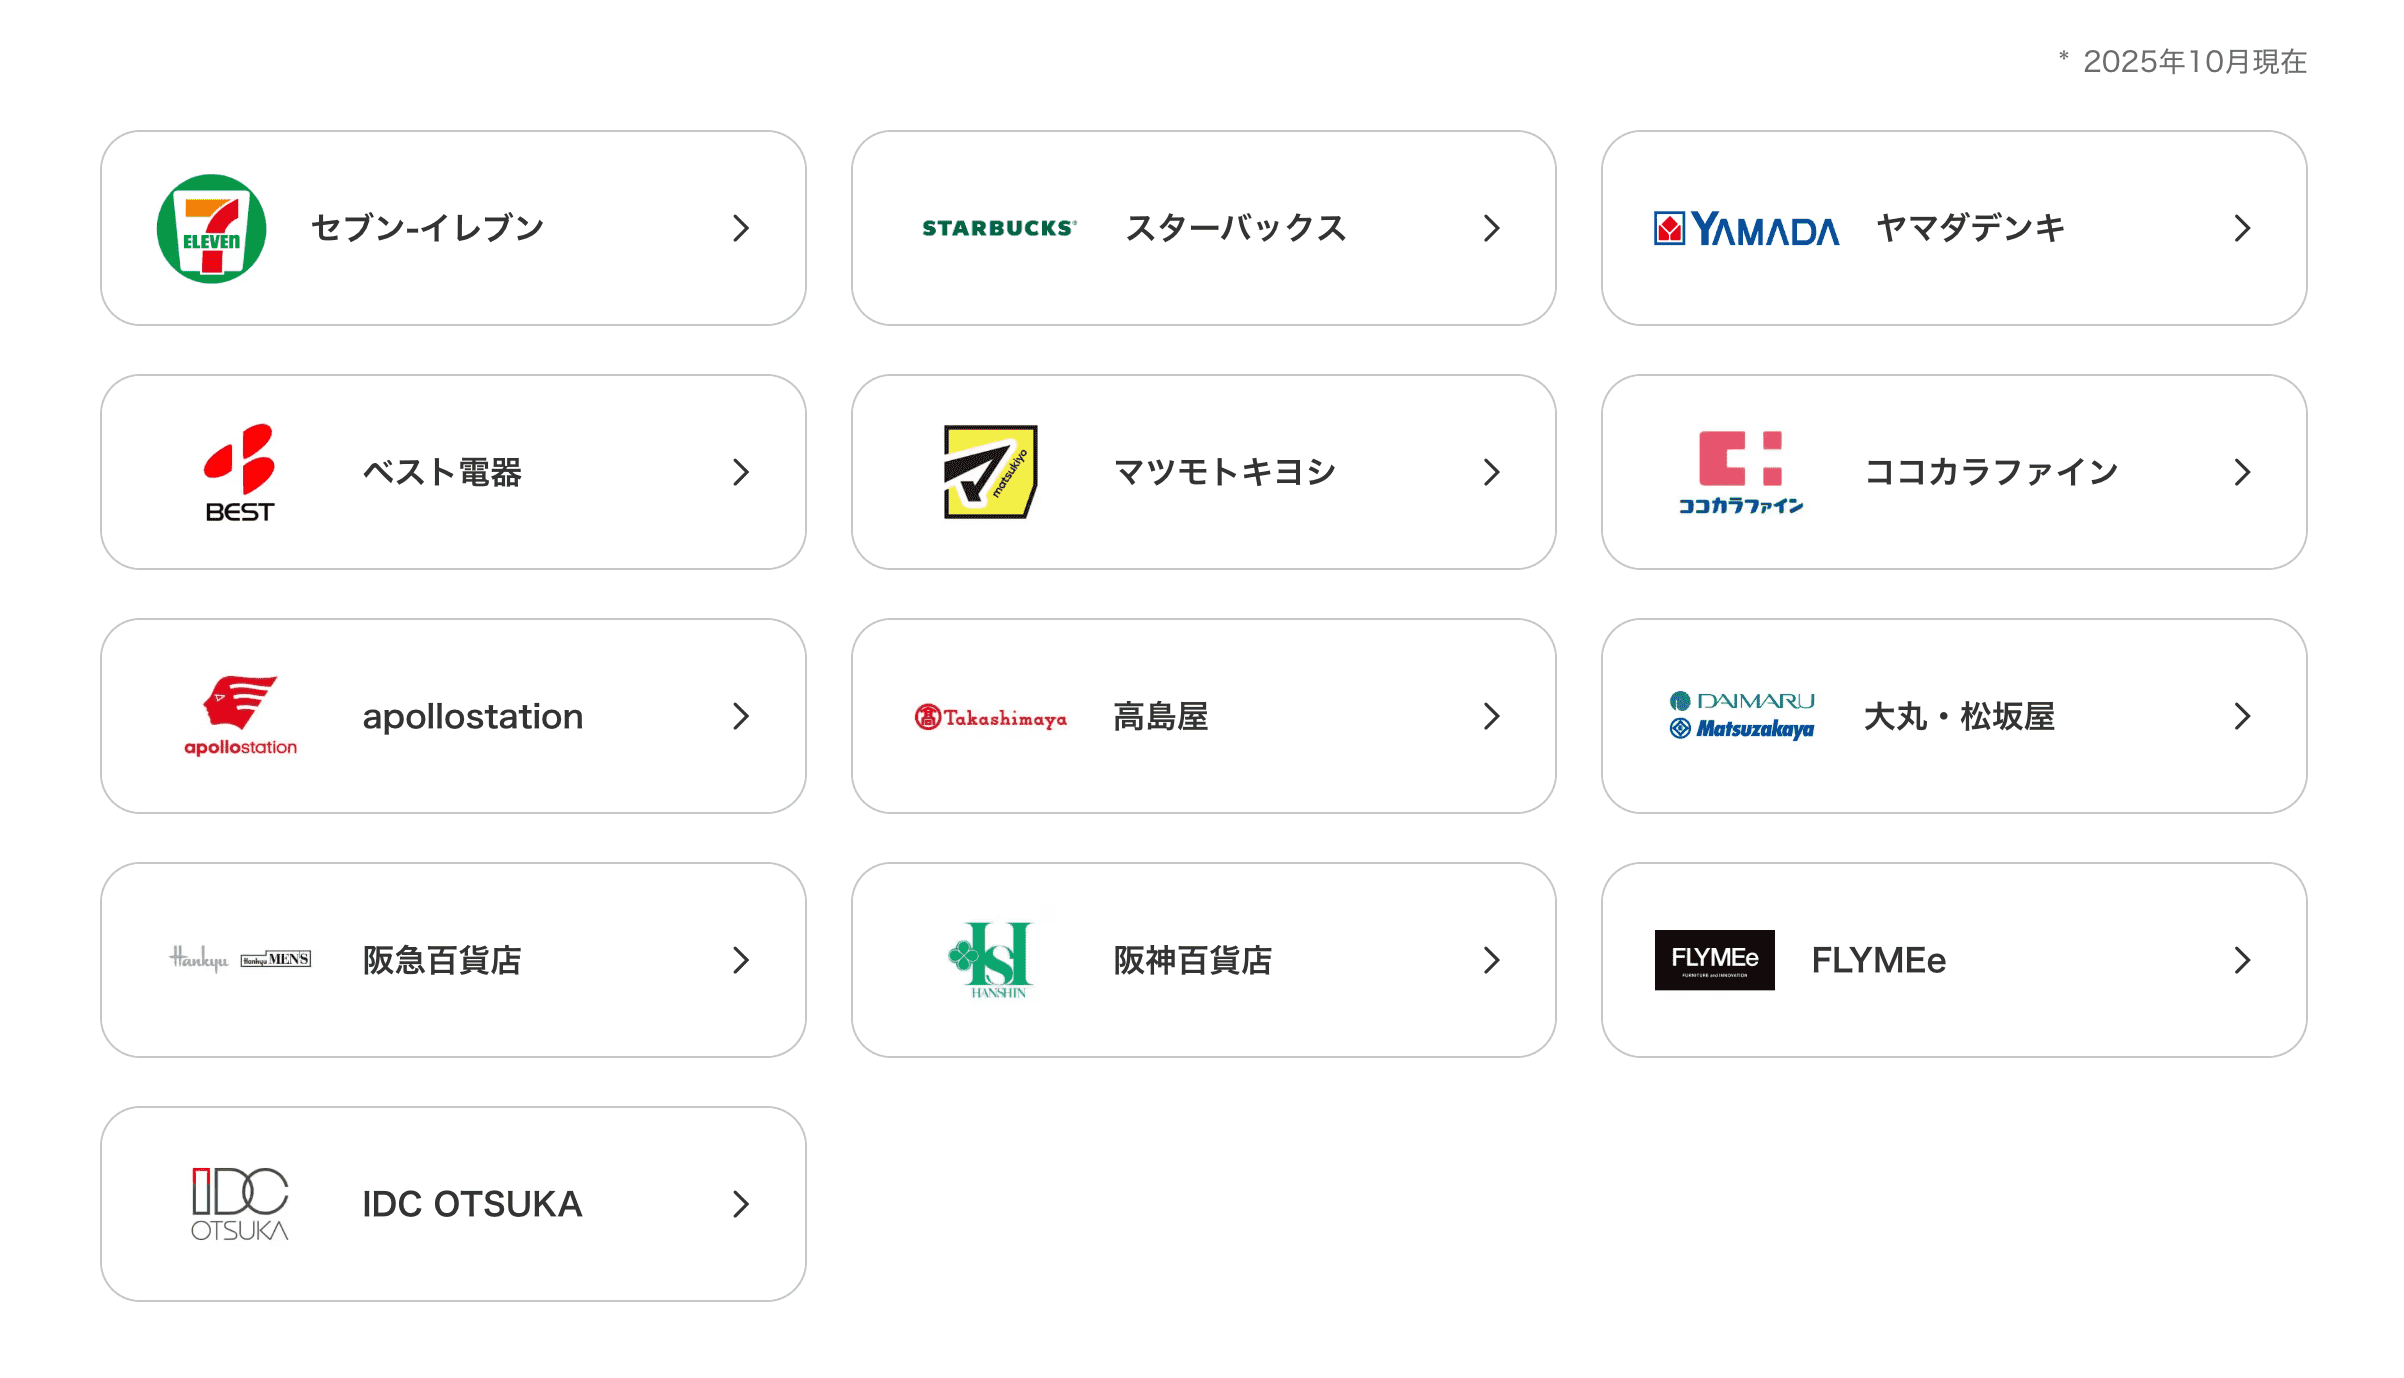Image resolution: width=2404 pixels, height=1378 pixels.
Task: Click the apollostation red logo
Action: [x=240, y=715]
